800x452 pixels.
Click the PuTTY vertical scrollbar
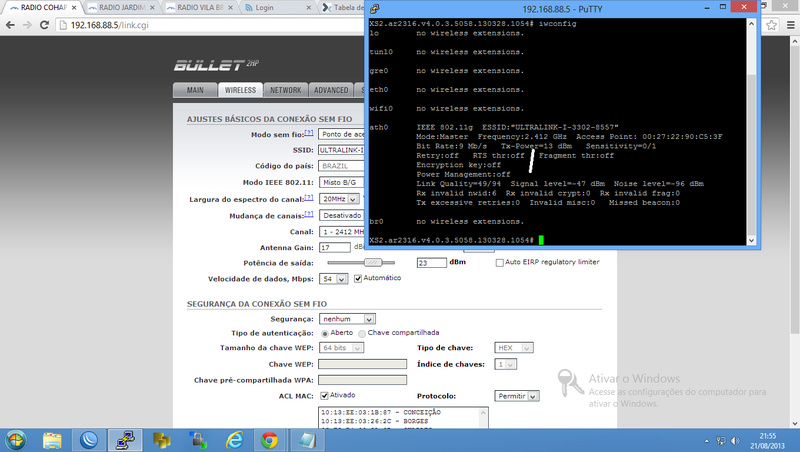point(751,132)
